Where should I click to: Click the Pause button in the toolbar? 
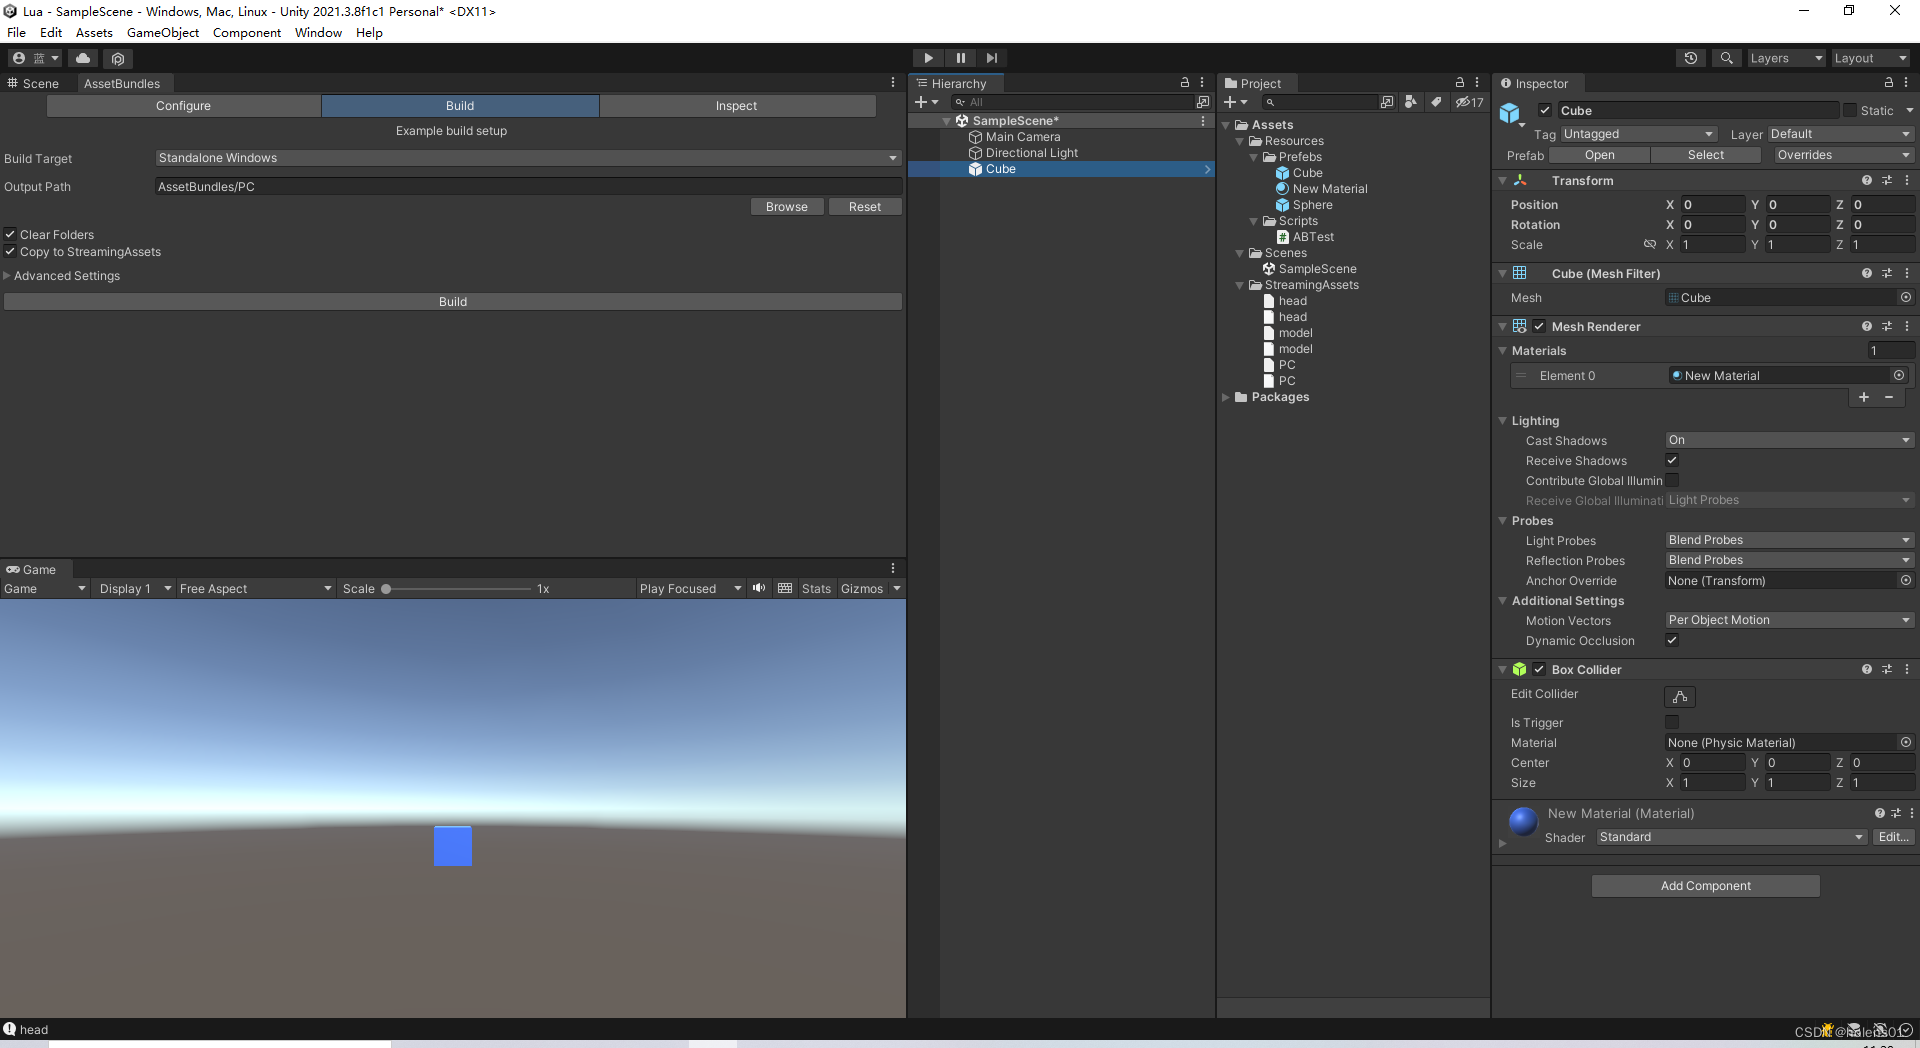(959, 57)
